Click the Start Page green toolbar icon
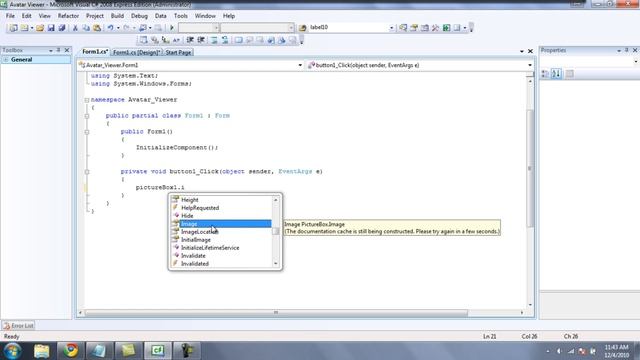The width and height of the screenshot is (640, 360). pos(447,28)
